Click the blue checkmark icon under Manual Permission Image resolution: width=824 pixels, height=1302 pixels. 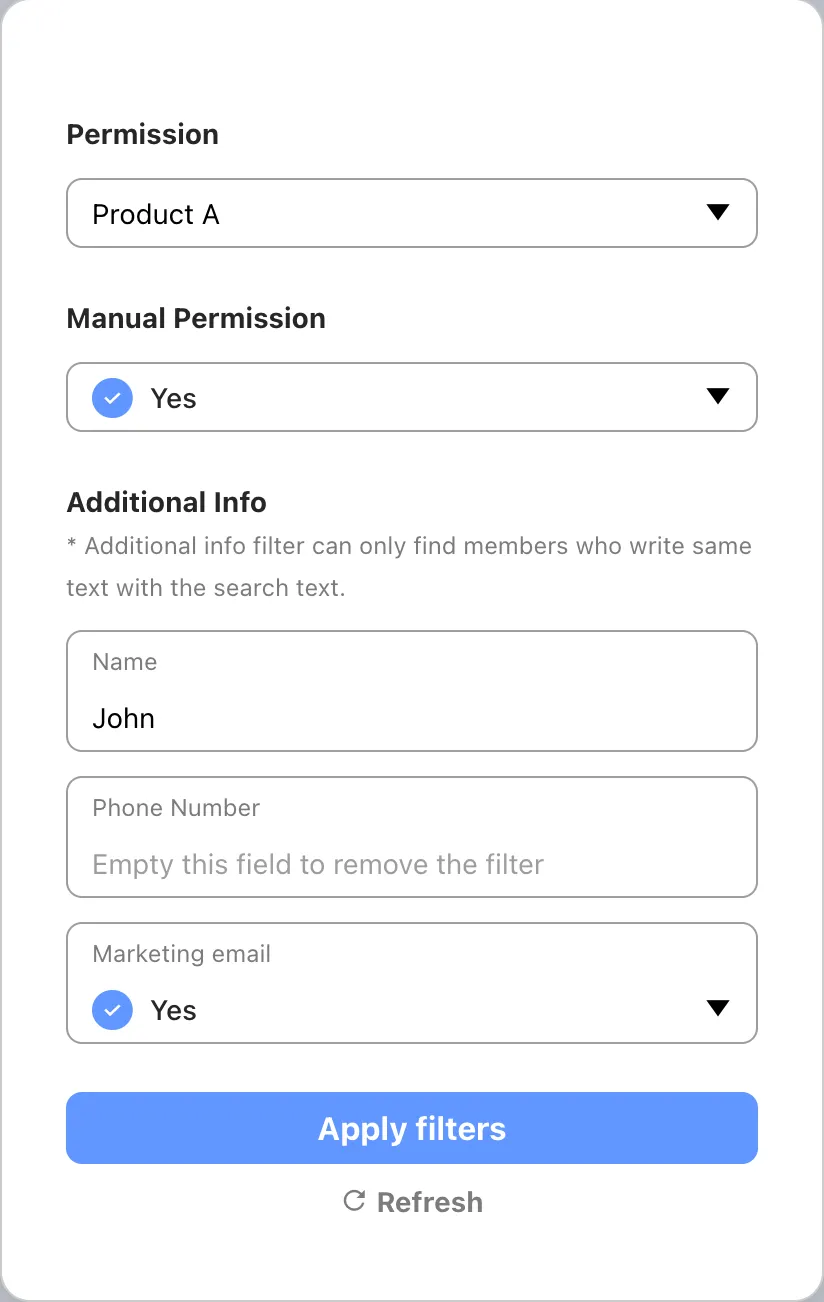tap(112, 398)
